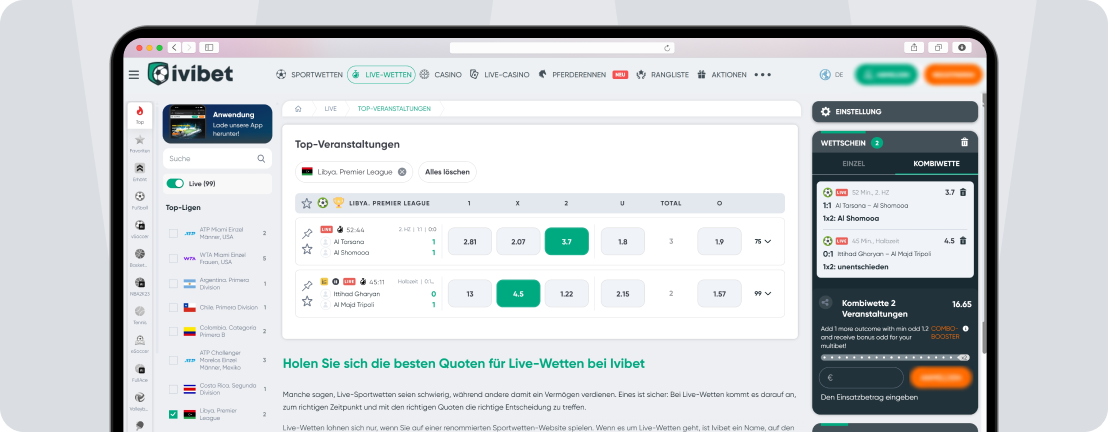Viewport: 1108px width, 432px height.
Task: Reload page in browser address bar
Action: 666,48
